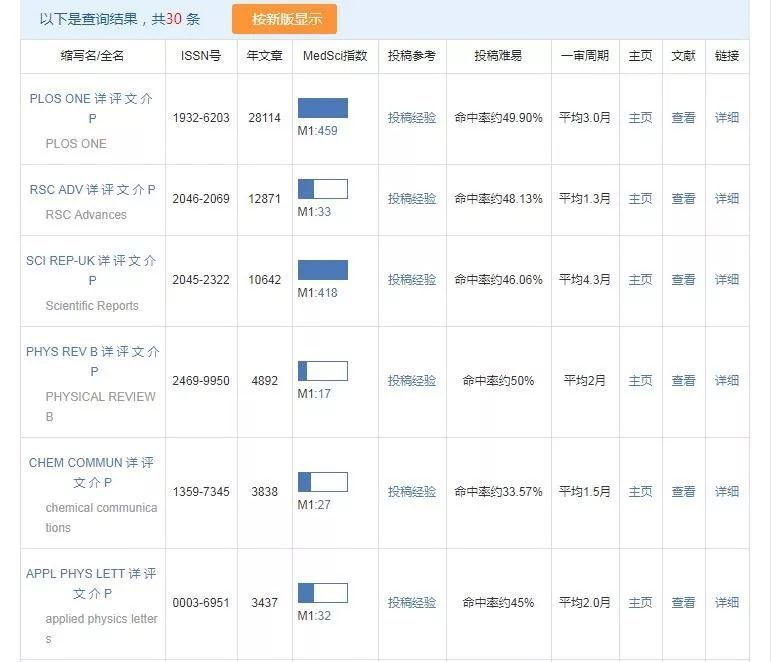The height and width of the screenshot is (662, 773).
Task: Click the MedSci index bar for PLOS ONE
Action: pyautogui.click(x=323, y=108)
